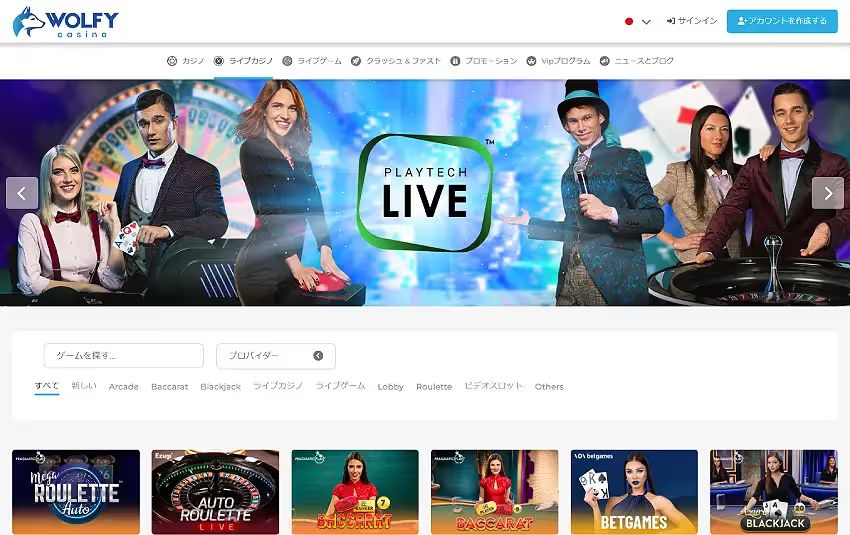Focus the ゲームを探す search field

123,356
